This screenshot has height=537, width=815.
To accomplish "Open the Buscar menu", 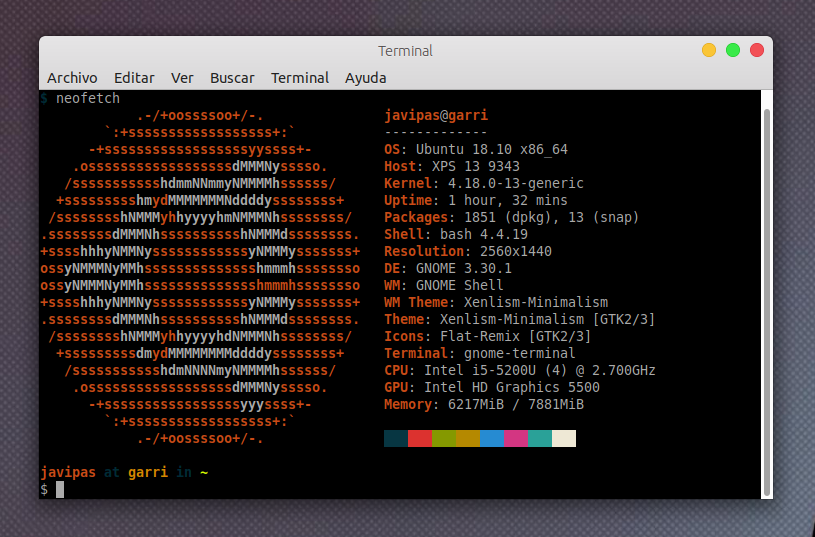I will pos(232,78).
